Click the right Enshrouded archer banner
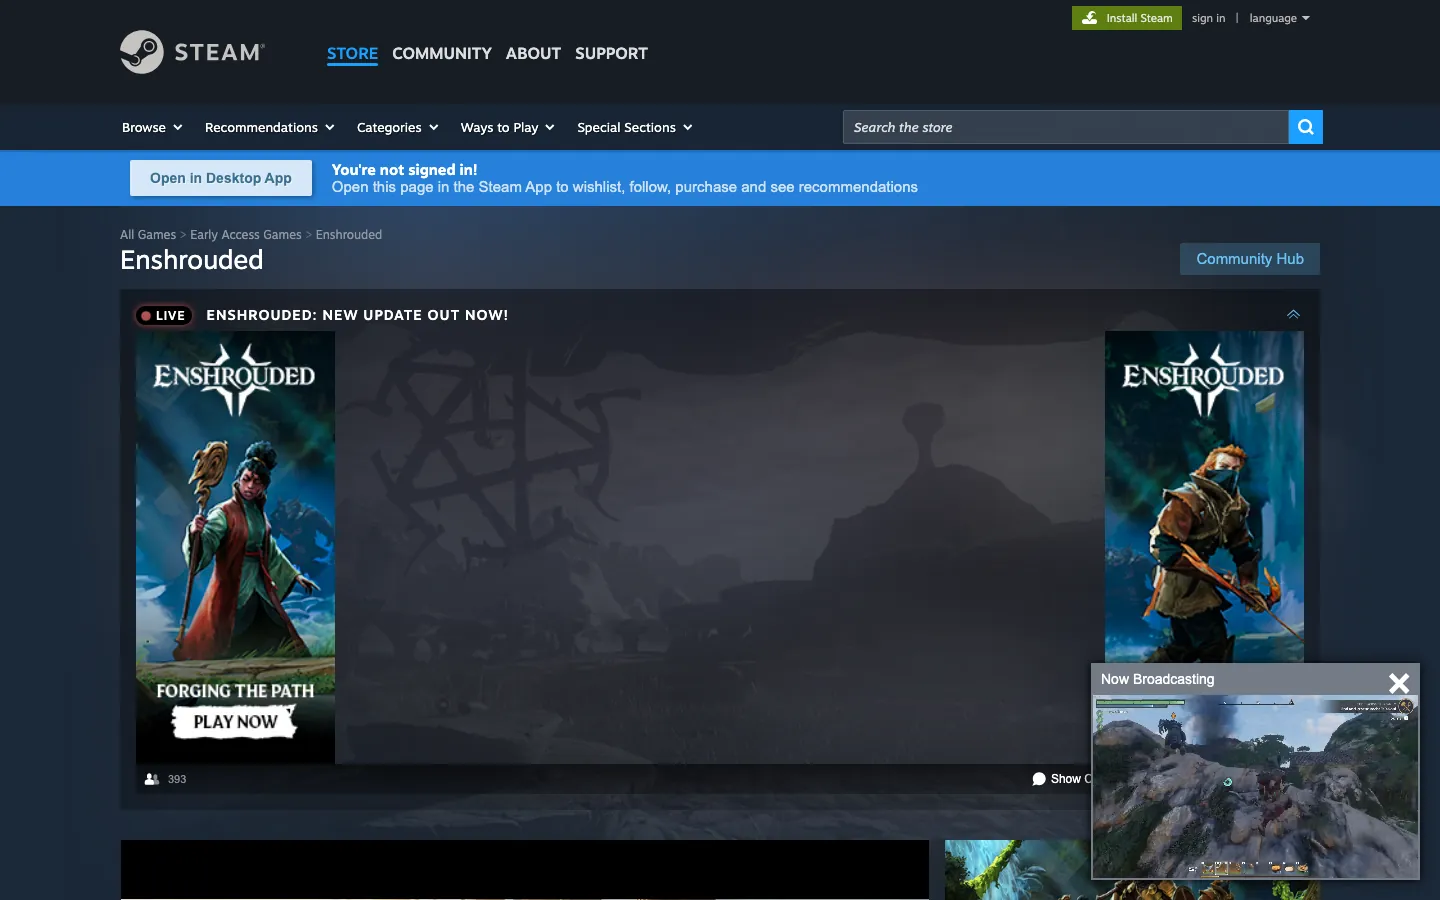 pos(1204,496)
